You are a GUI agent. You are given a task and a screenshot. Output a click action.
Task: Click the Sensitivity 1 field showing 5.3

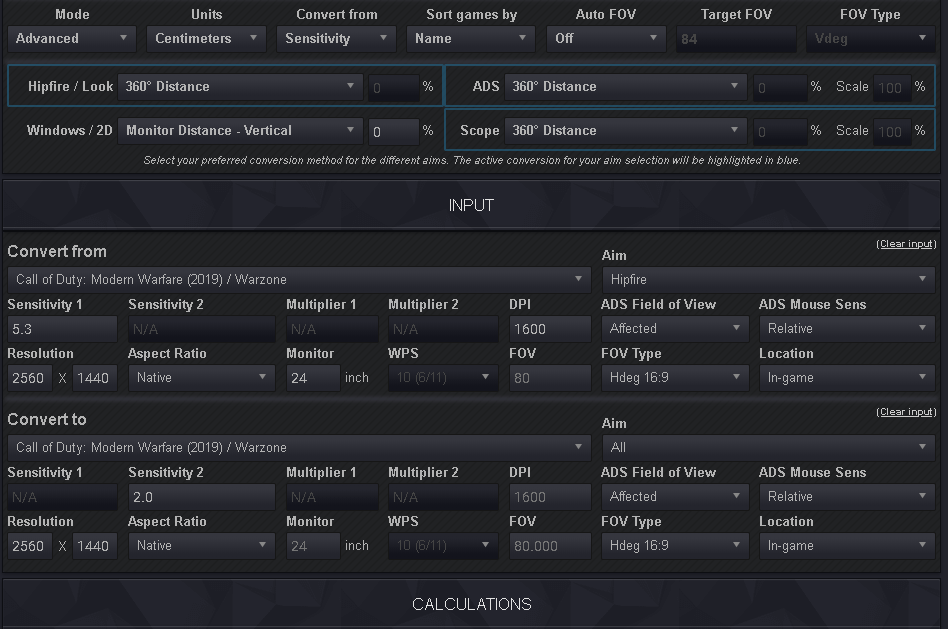pyautogui.click(x=62, y=329)
